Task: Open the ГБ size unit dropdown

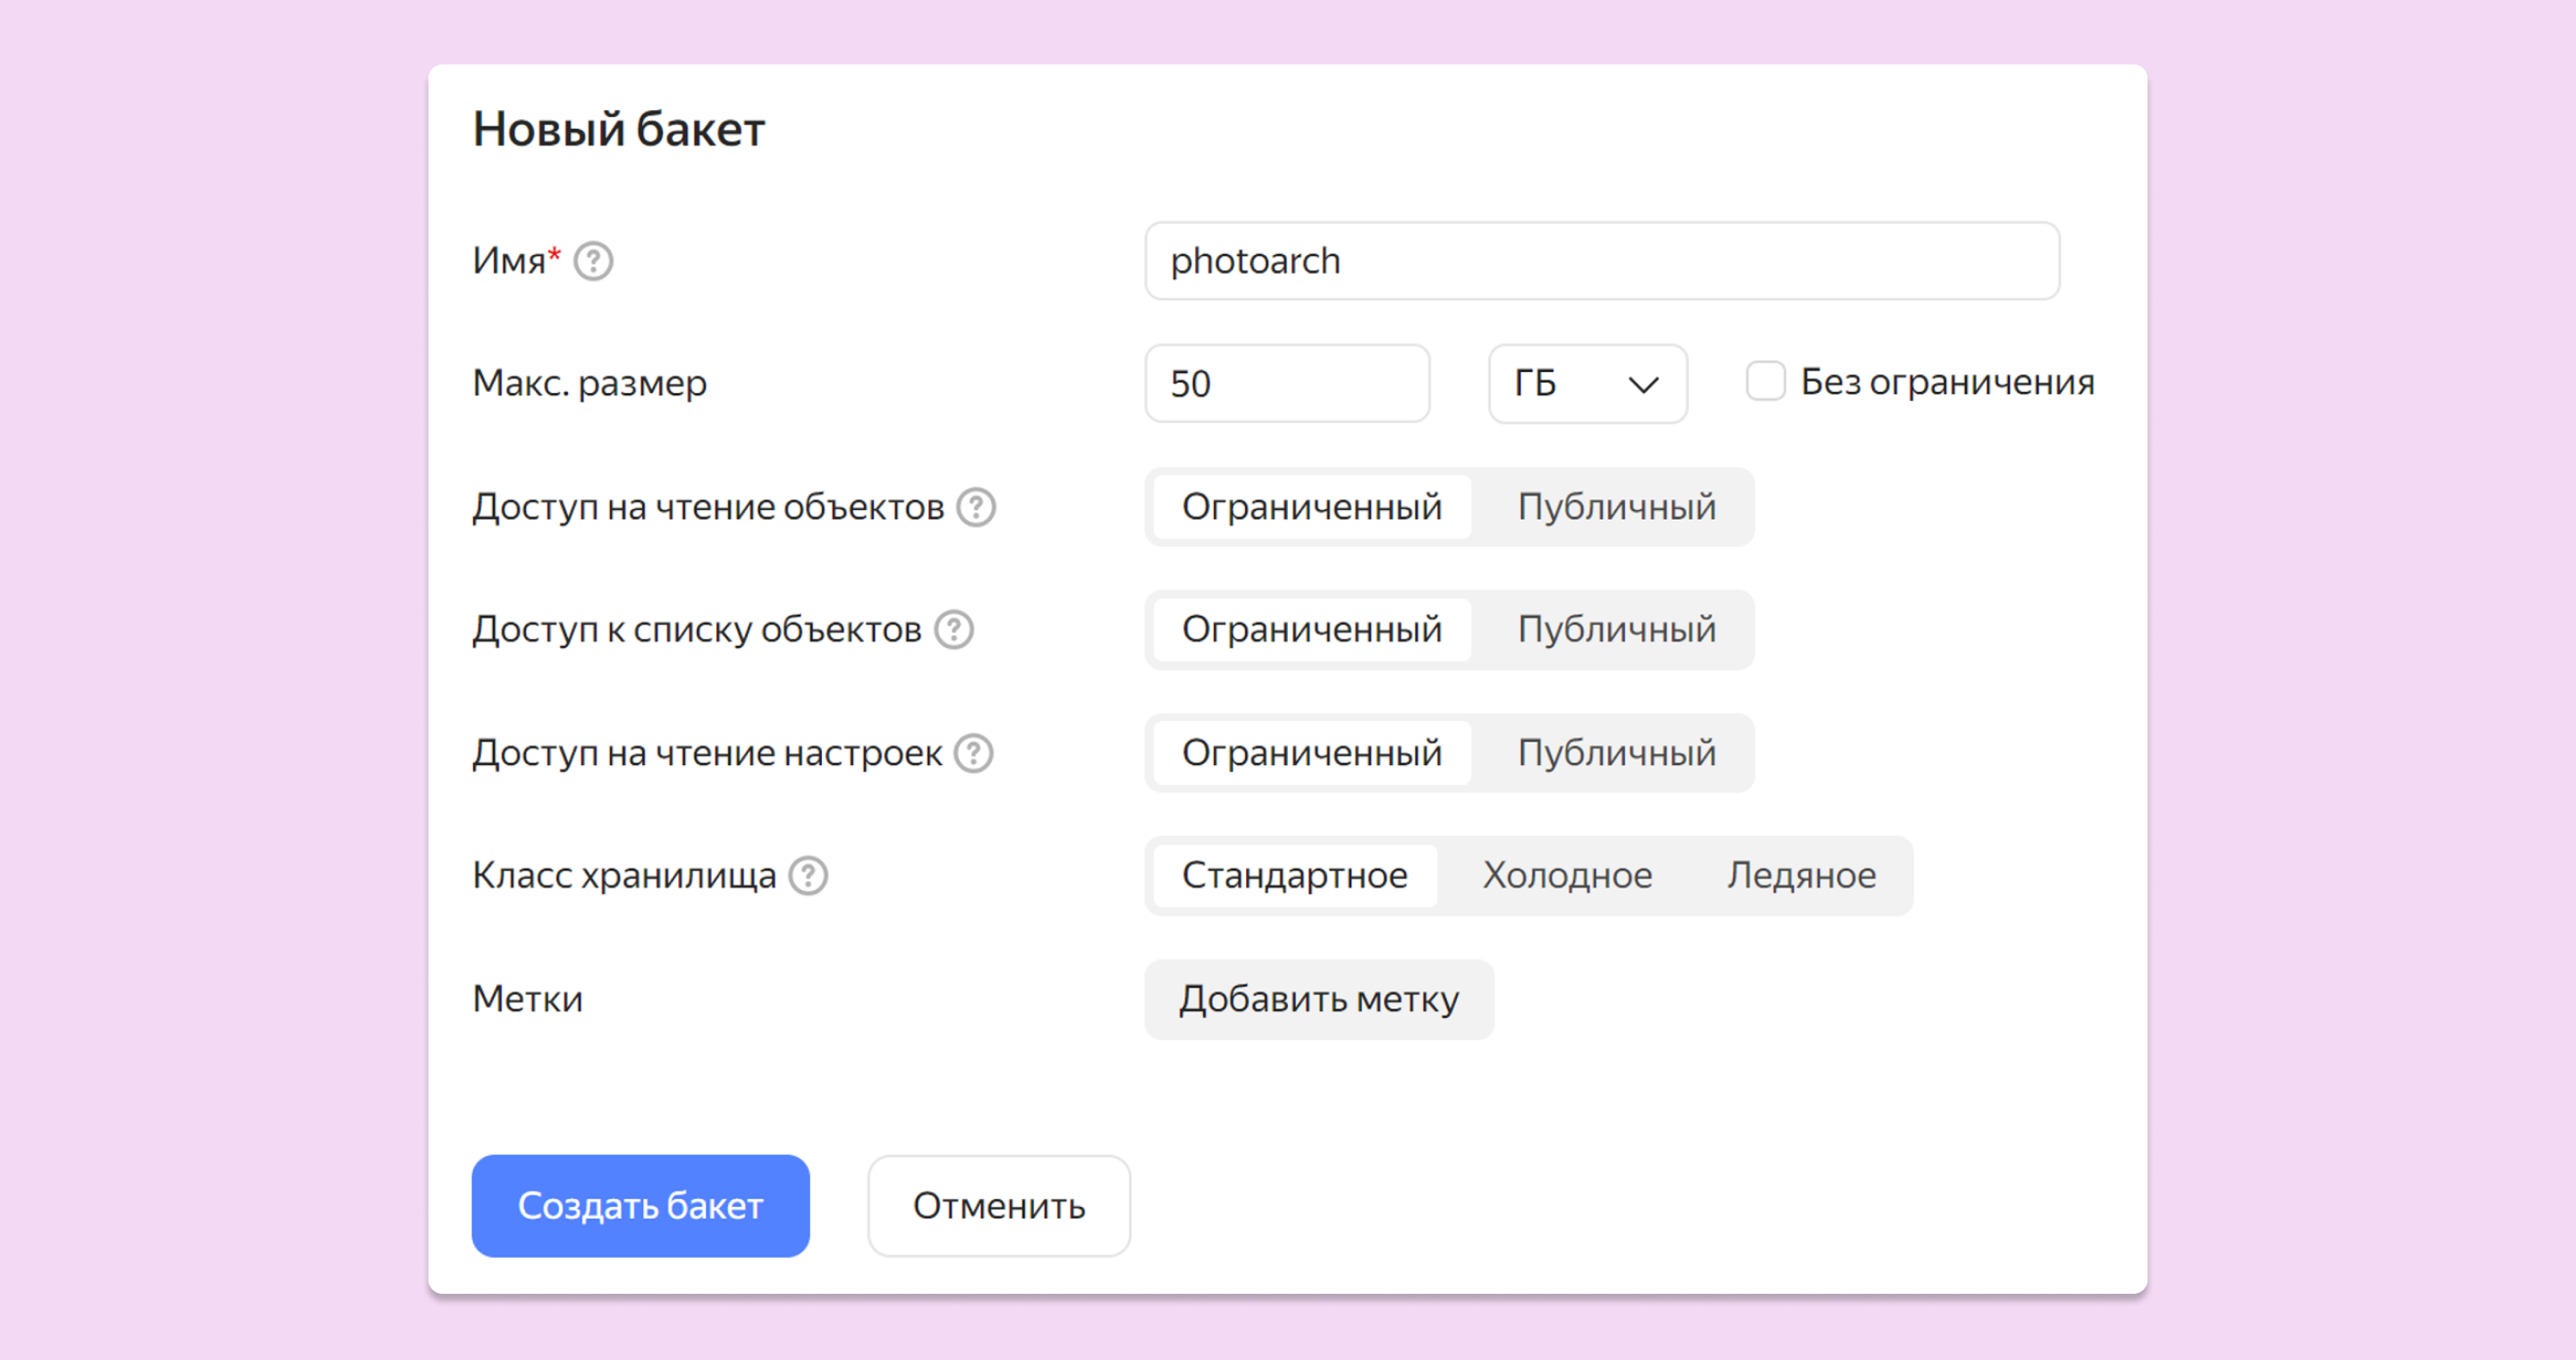Action: coord(1587,384)
